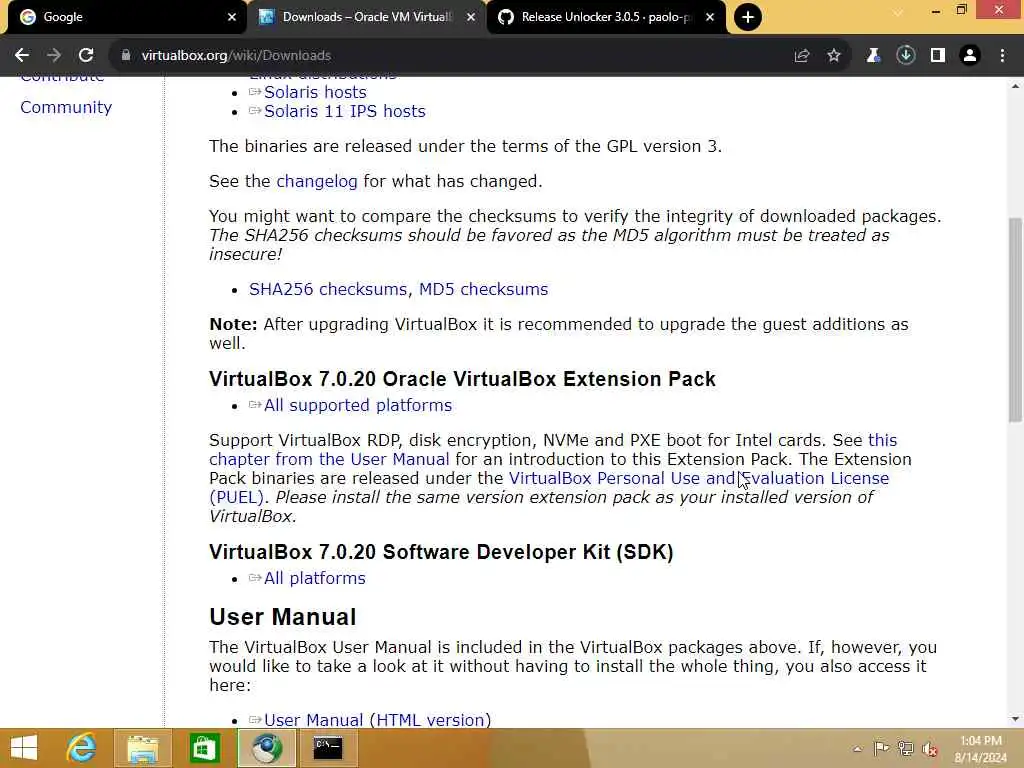The height and width of the screenshot is (768, 1024).
Task: Open the 'this chapter from the User Manual' link
Action: pyautogui.click(x=553, y=449)
